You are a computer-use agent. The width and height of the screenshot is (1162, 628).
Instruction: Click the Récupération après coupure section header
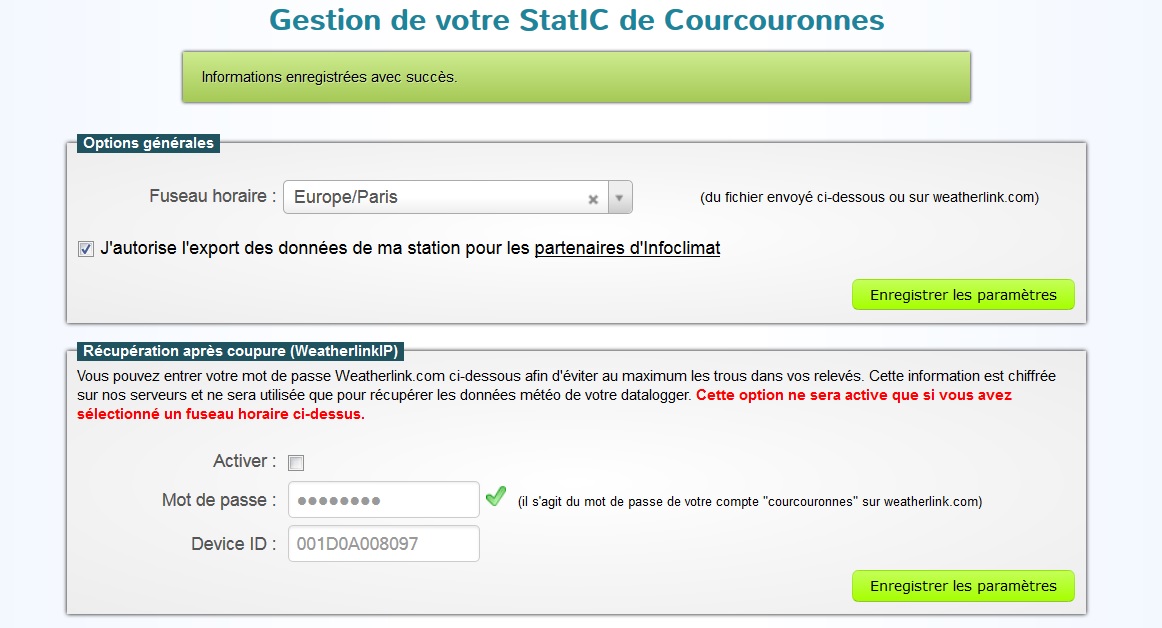coord(240,351)
